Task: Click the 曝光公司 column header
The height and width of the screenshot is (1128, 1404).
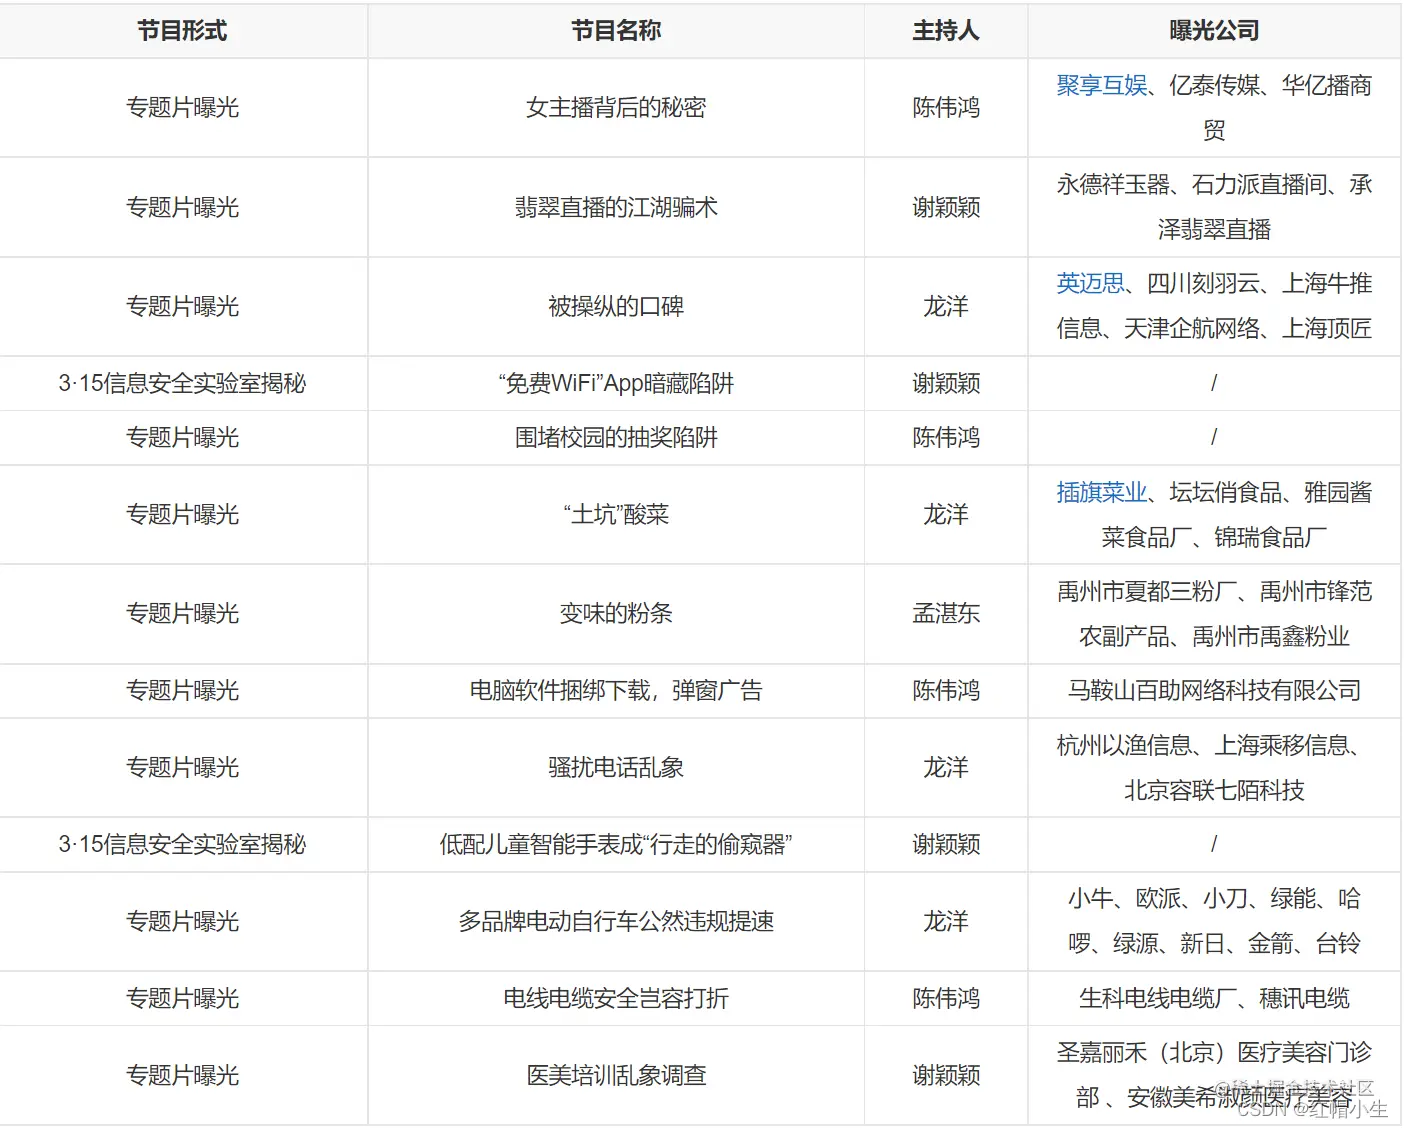Action: coord(1214,31)
